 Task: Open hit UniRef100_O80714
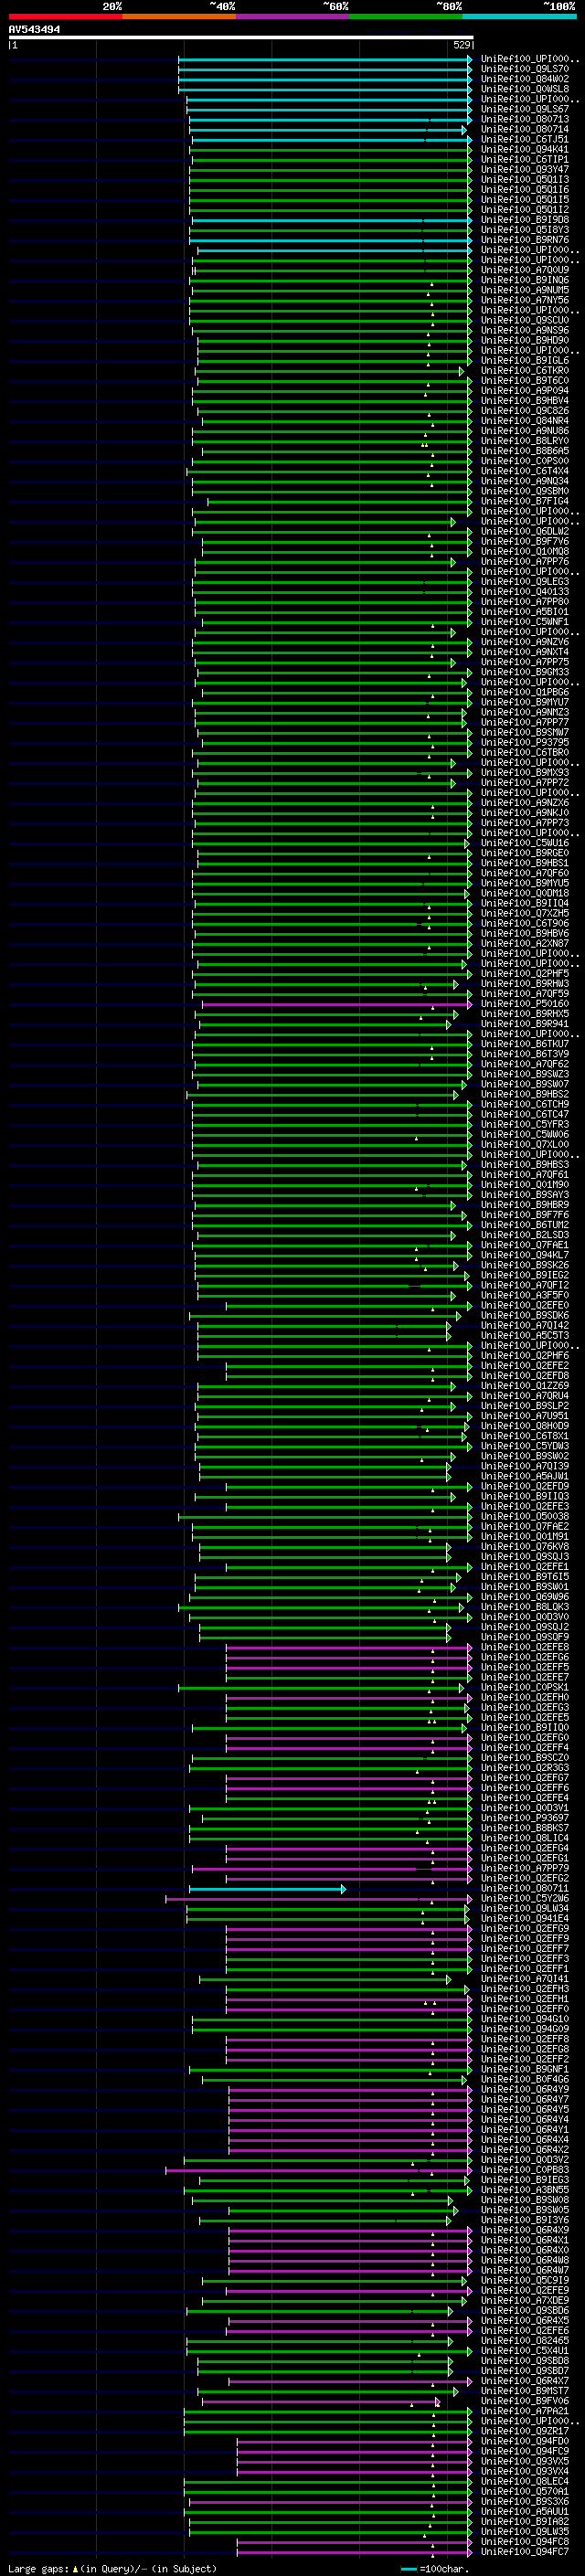[x=525, y=129]
